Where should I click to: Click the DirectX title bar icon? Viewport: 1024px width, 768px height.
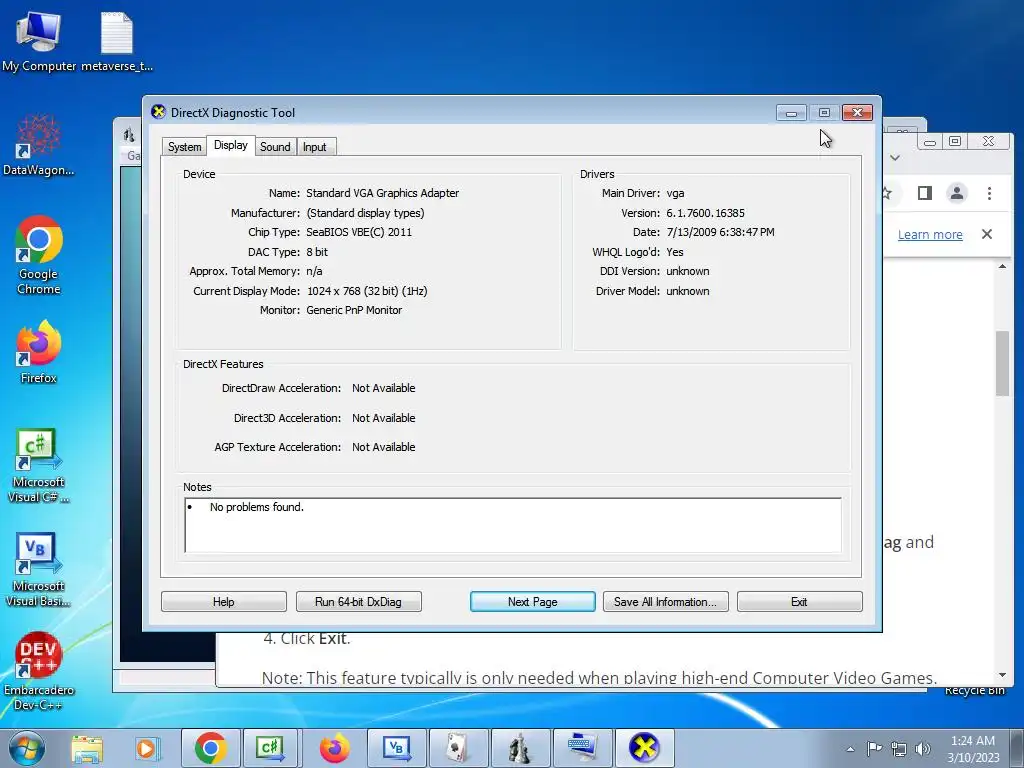[158, 112]
